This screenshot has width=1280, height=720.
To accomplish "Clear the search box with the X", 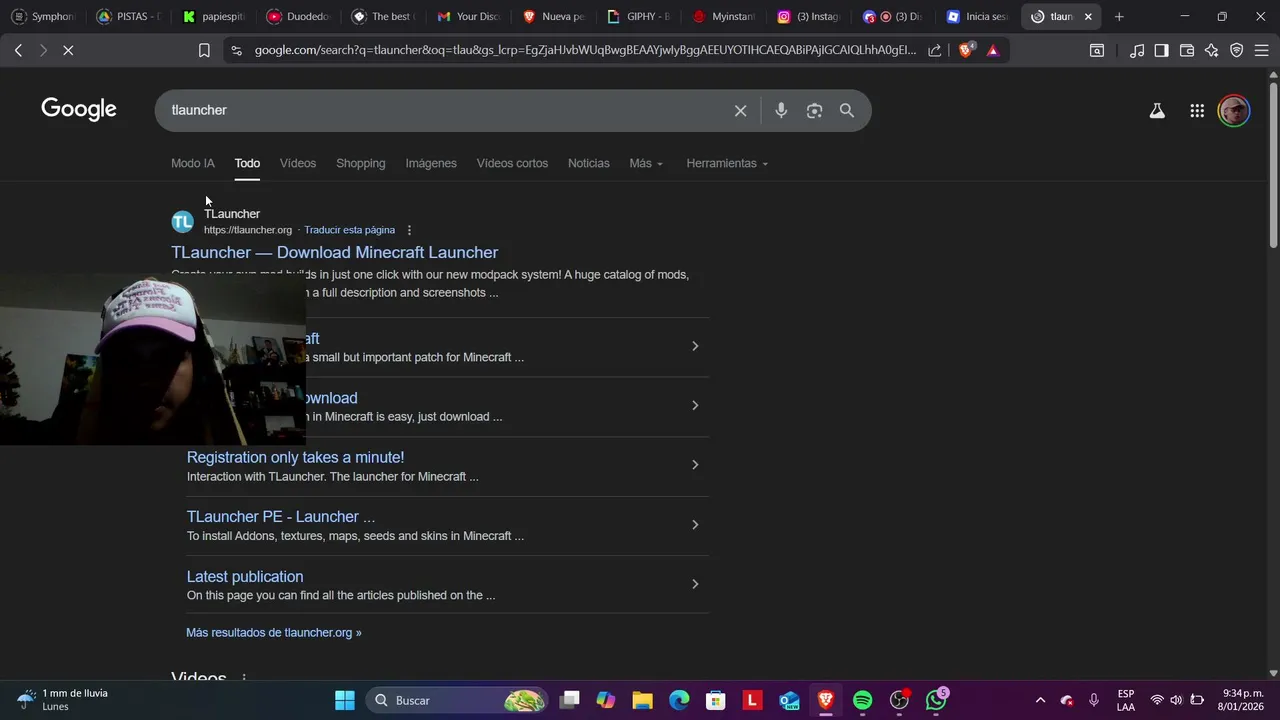I will pos(740,111).
